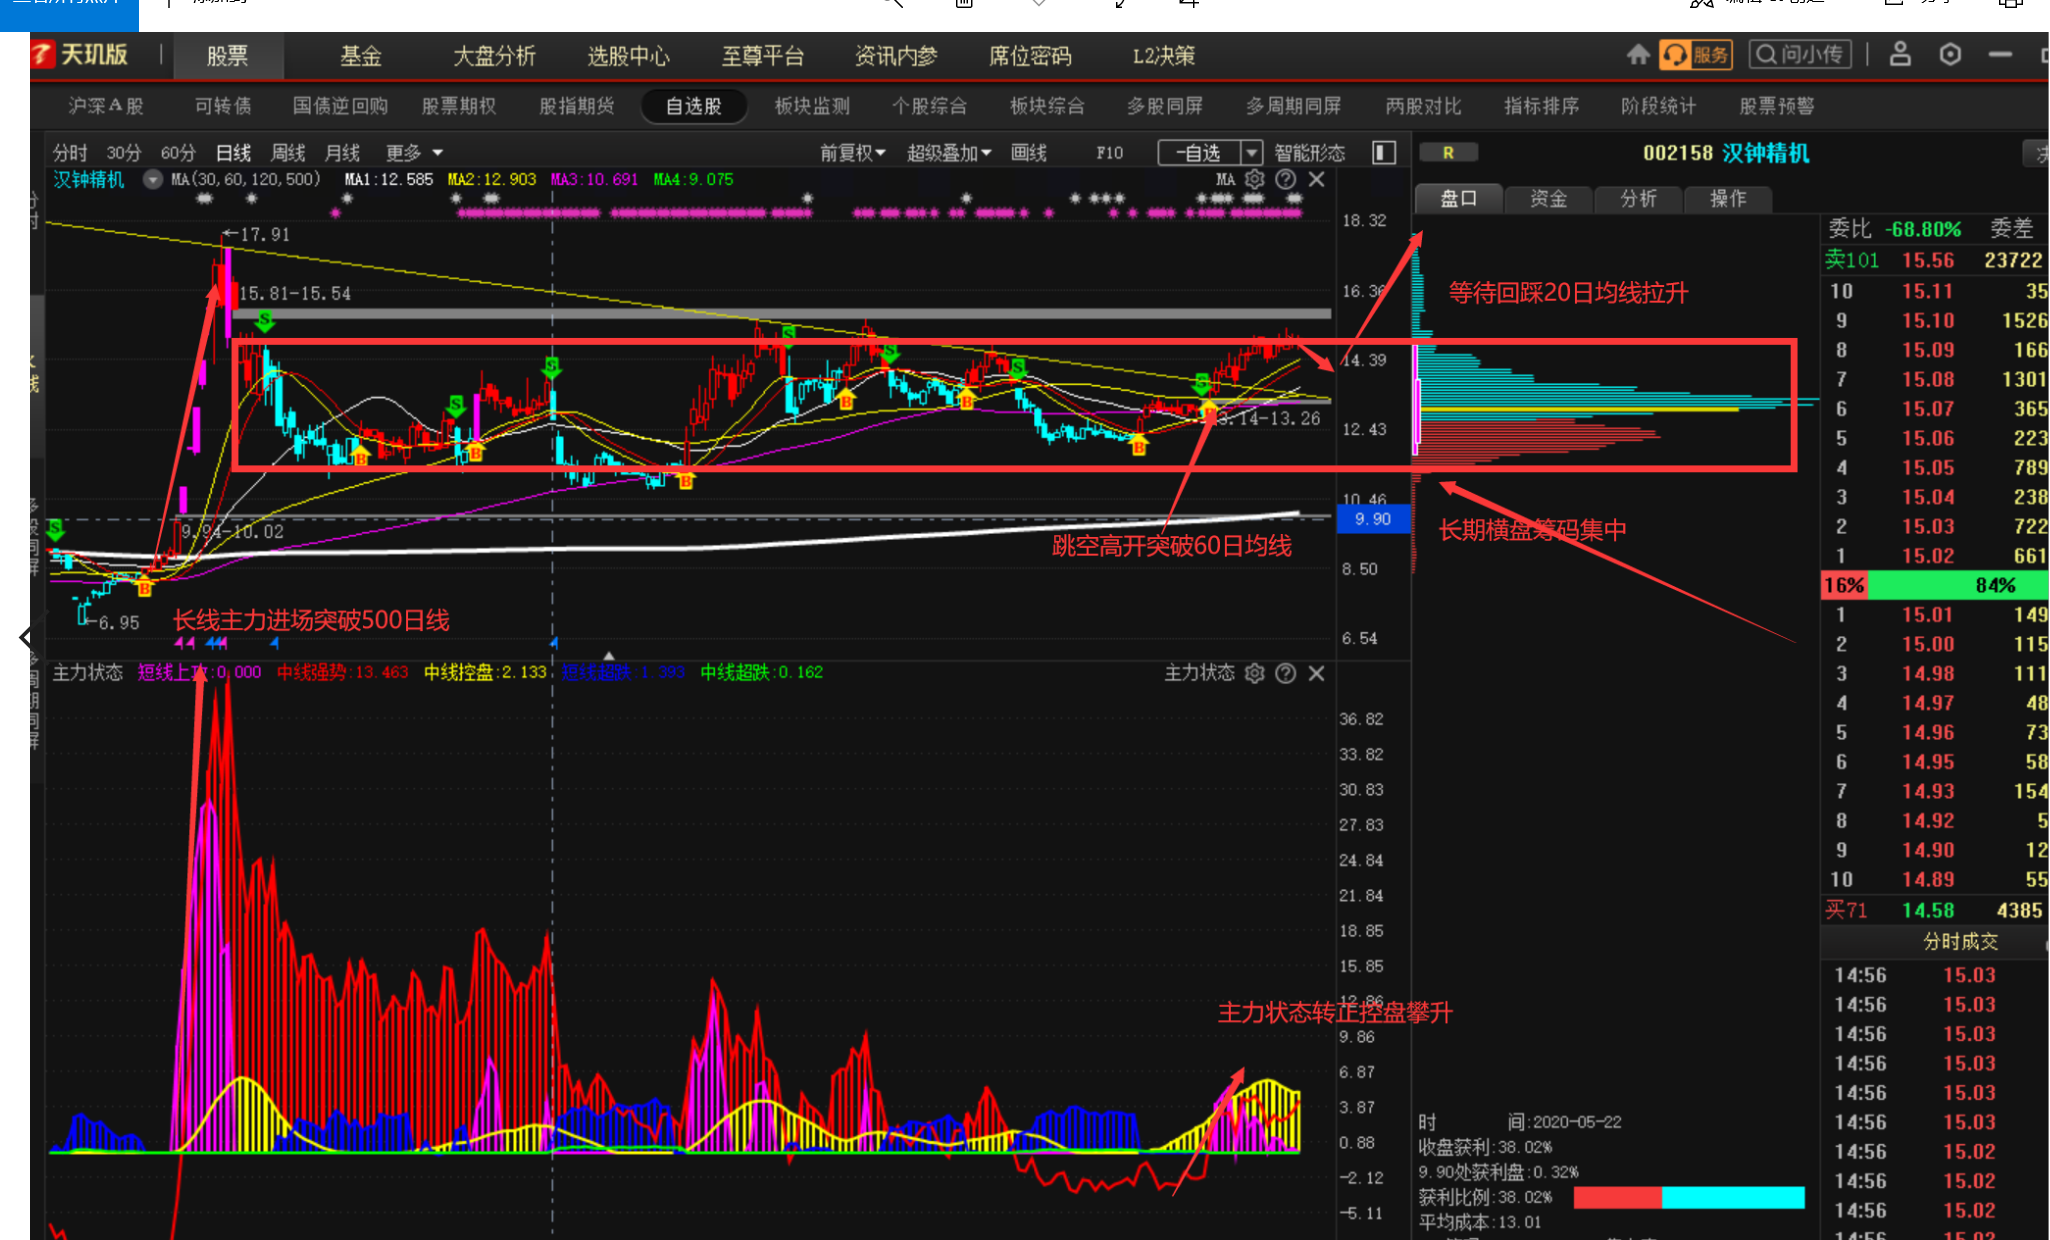
Task: Open L2决策 menu
Action: (x=1164, y=56)
